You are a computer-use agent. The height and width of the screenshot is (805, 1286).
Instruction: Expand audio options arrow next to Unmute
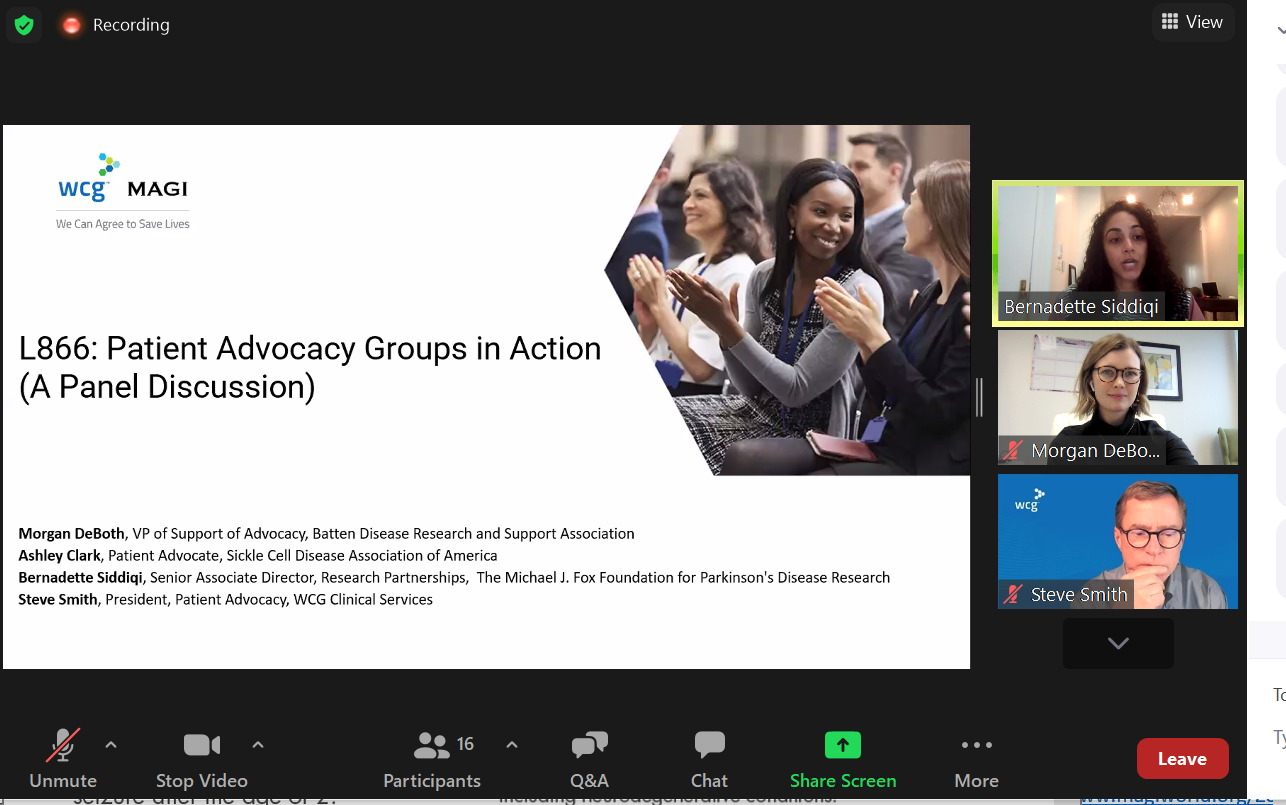coord(111,745)
